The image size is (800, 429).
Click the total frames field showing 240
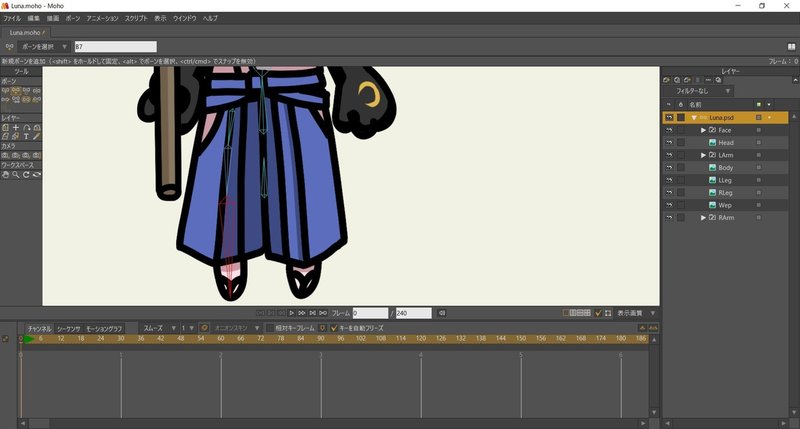pos(414,313)
